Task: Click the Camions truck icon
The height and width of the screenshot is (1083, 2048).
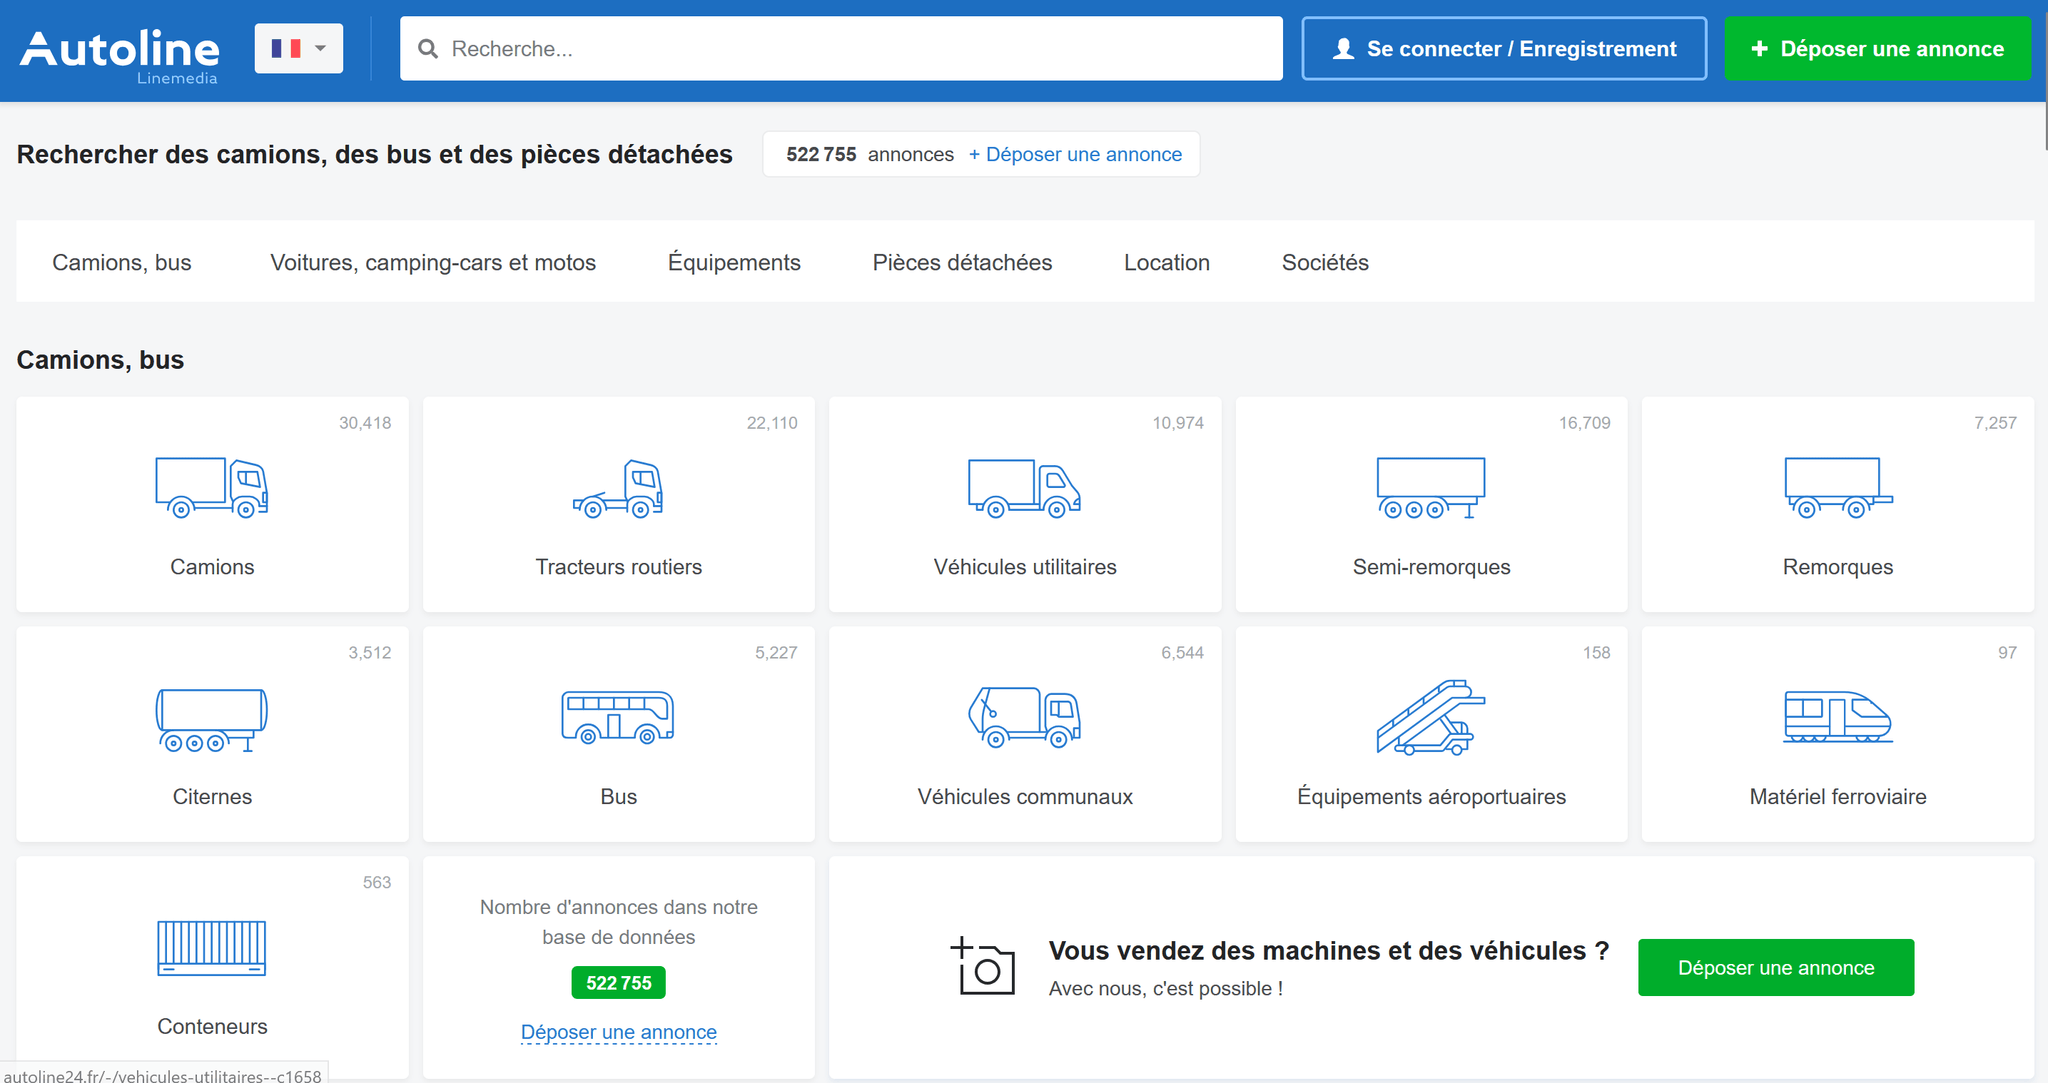Action: pyautogui.click(x=212, y=487)
